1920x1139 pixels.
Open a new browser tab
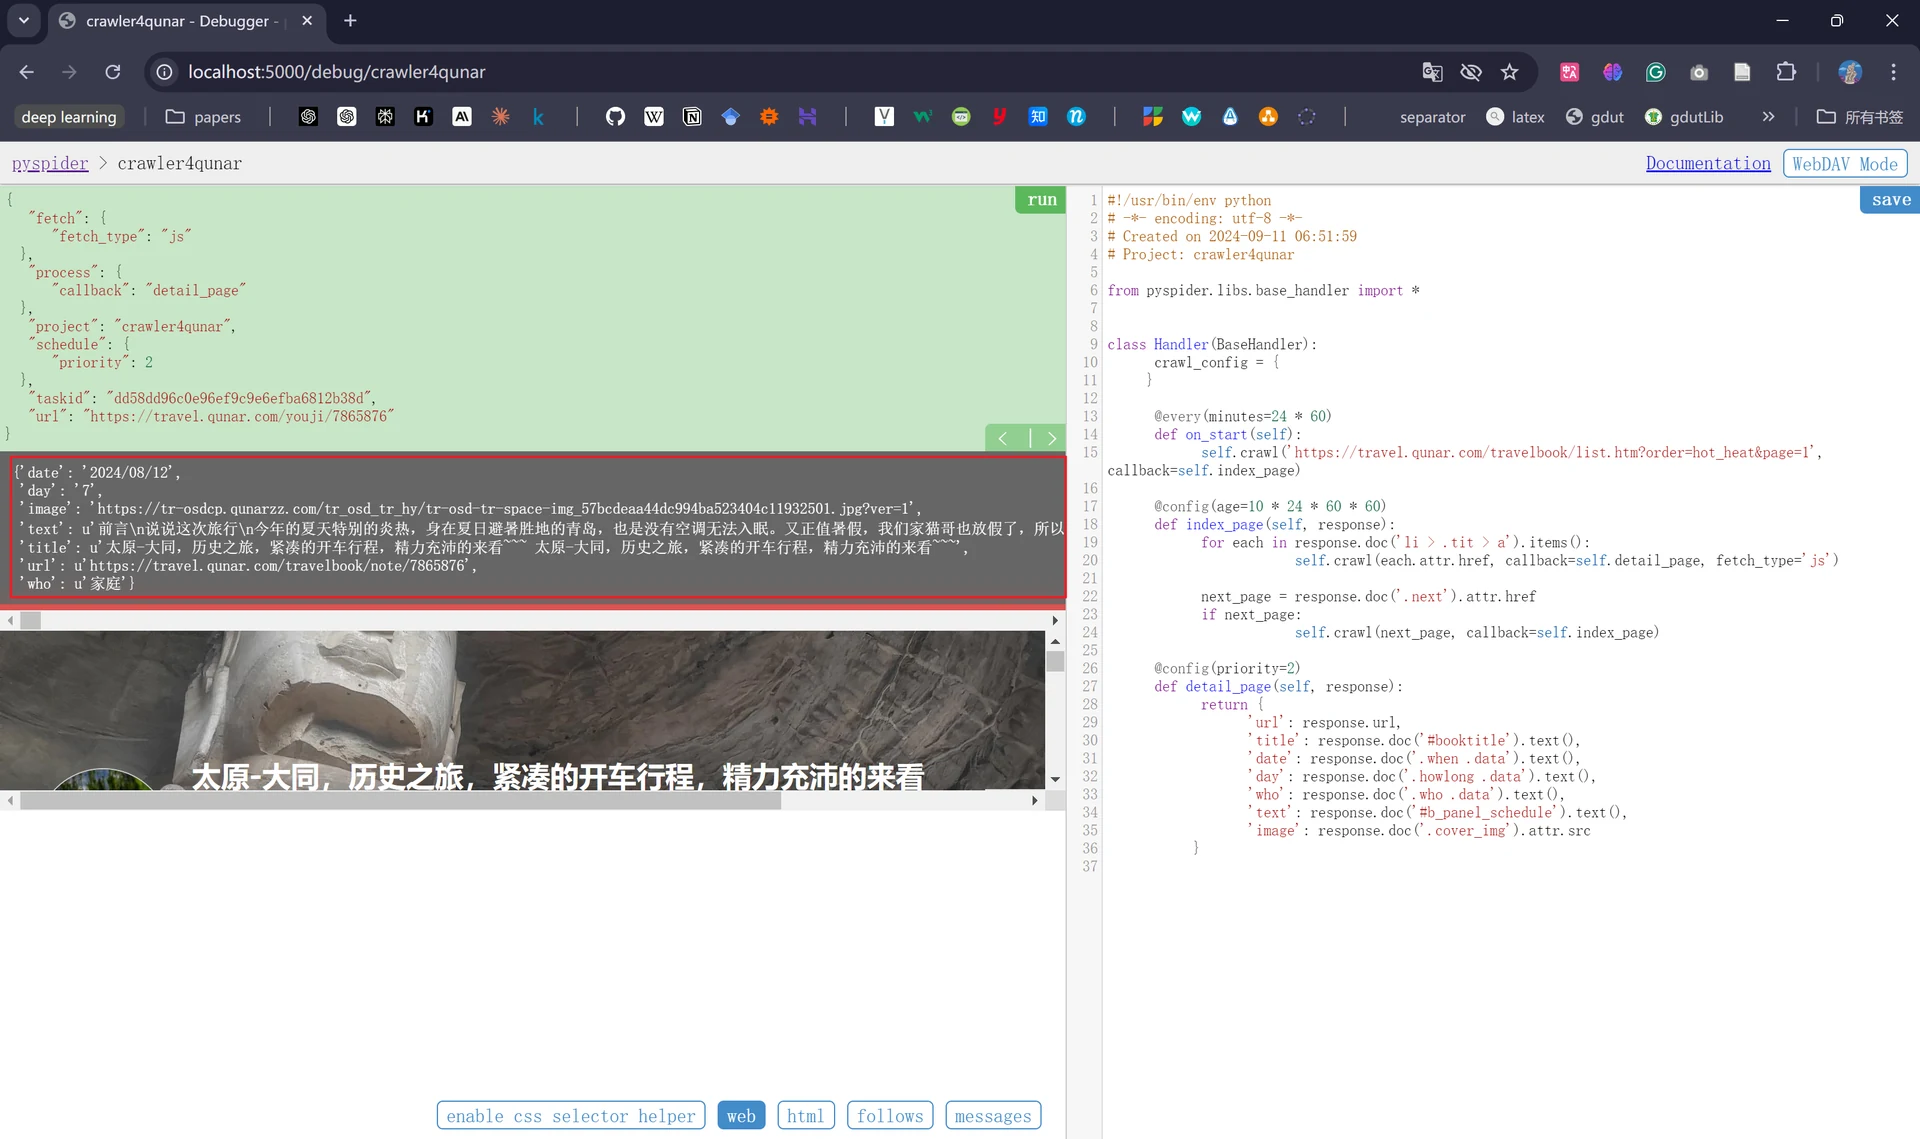[350, 20]
